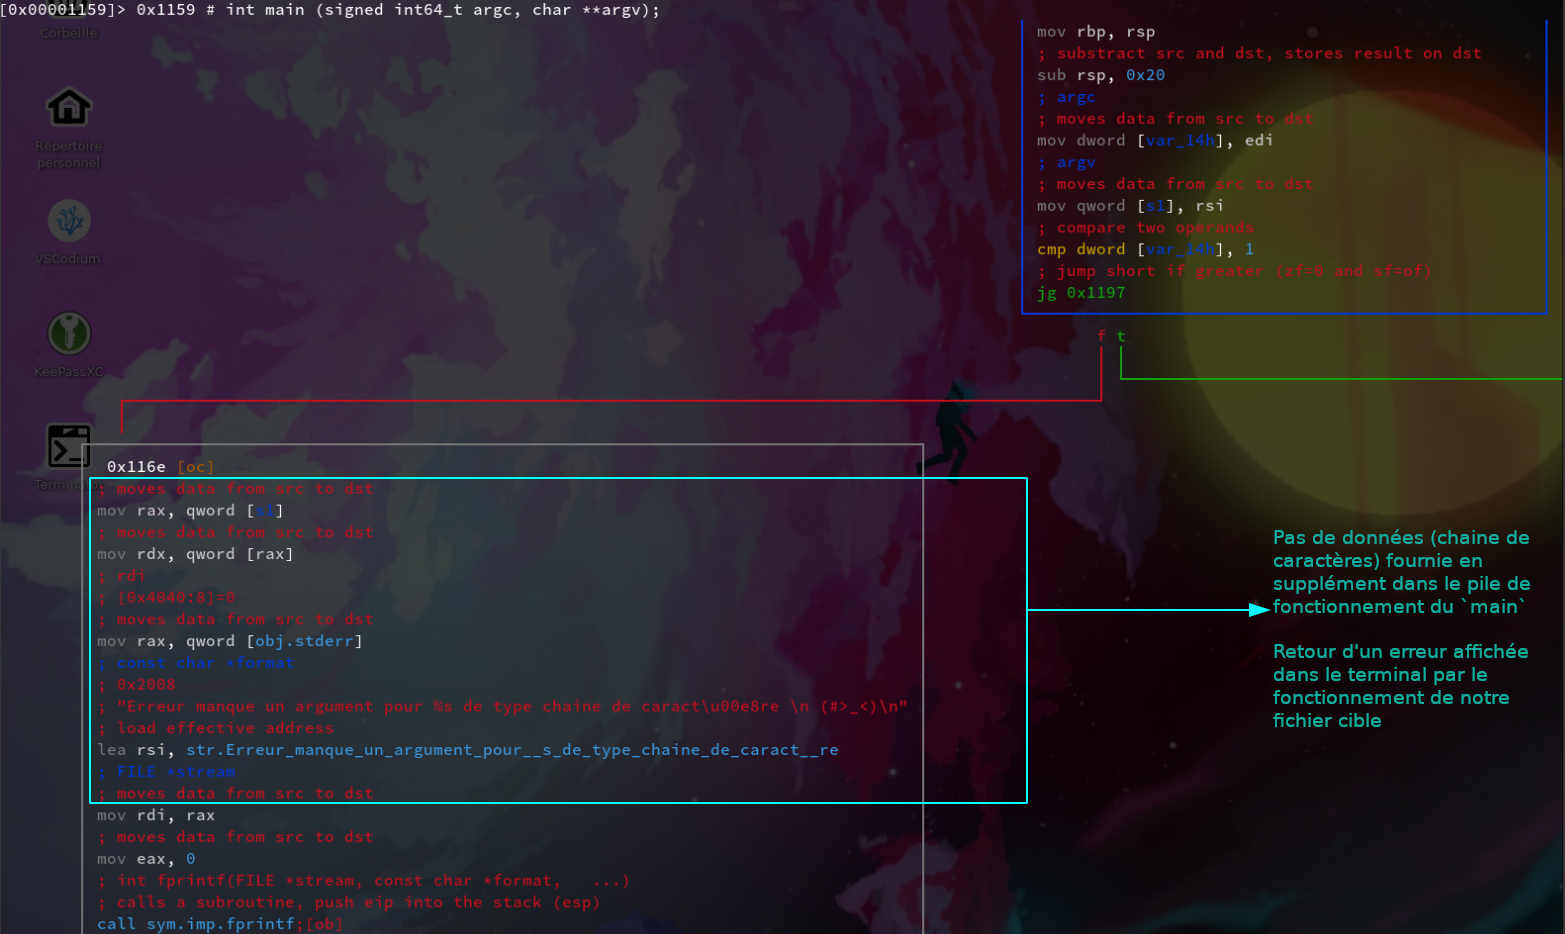Click the str.Erreur_manque_un_argument string reference
The height and width of the screenshot is (934, 1565).
pyautogui.click(x=511, y=750)
